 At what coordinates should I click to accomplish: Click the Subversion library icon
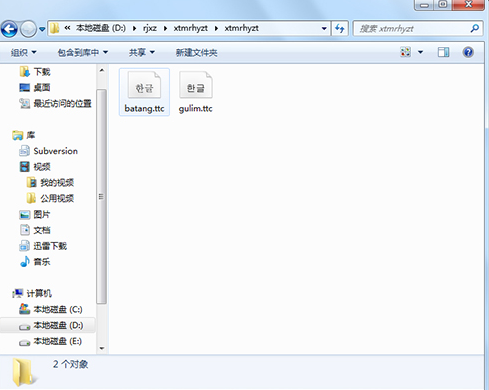pos(25,151)
